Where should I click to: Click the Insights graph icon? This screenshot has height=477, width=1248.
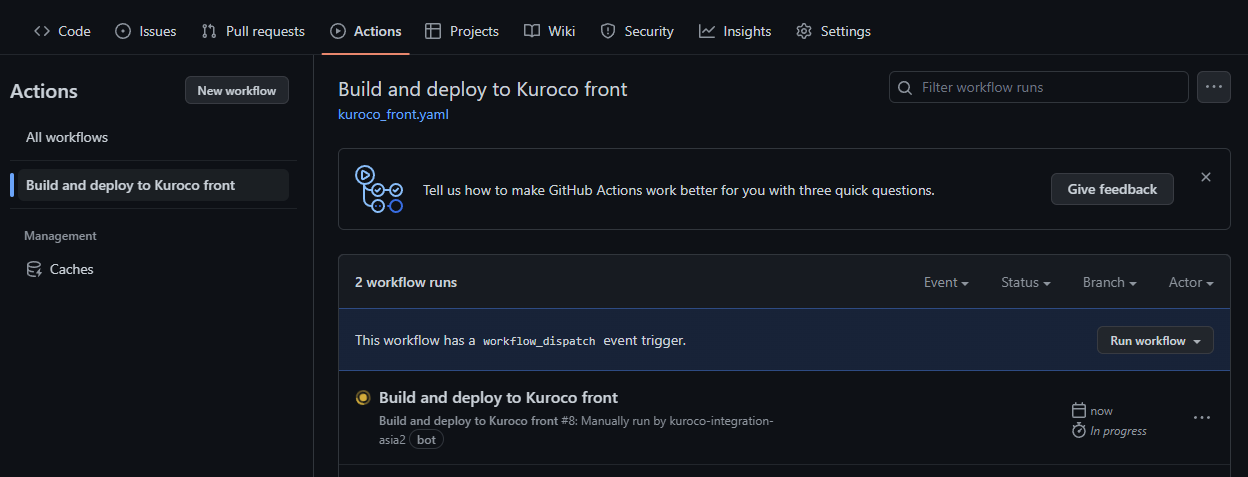707,31
